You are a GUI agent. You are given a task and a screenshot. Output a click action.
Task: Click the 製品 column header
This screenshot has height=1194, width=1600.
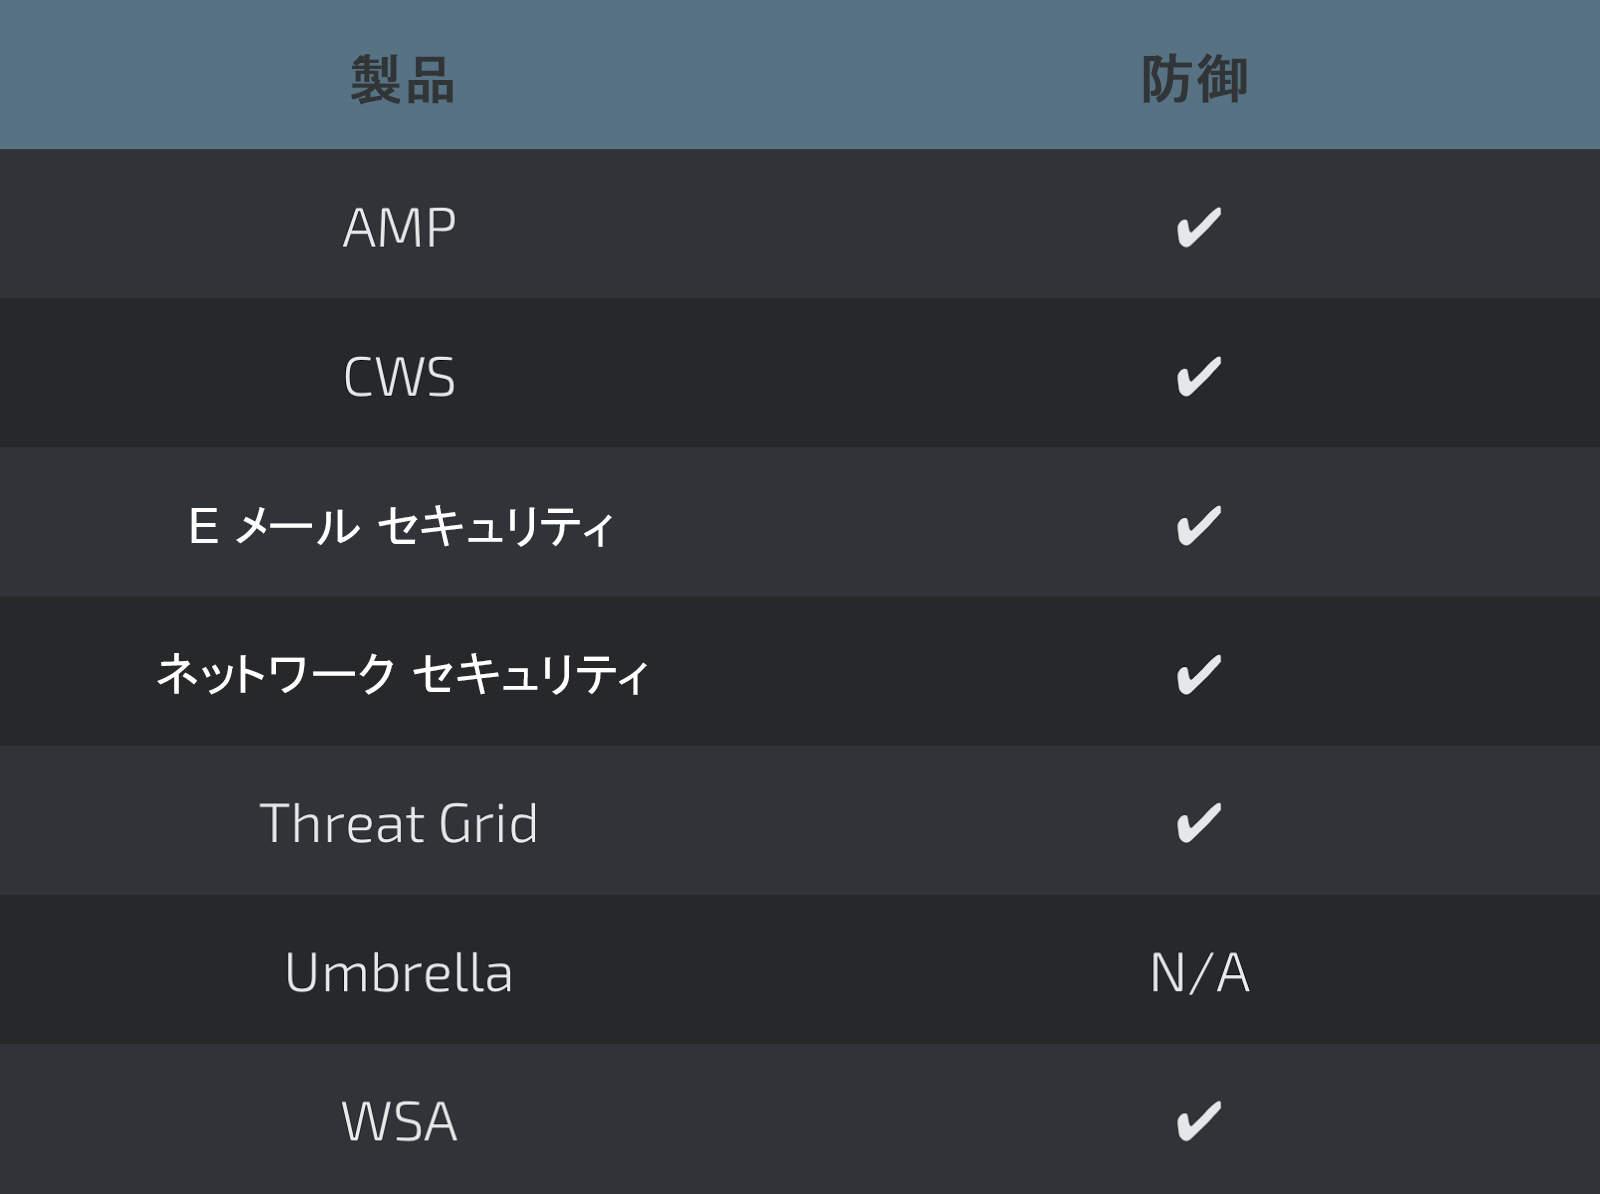[x=402, y=80]
